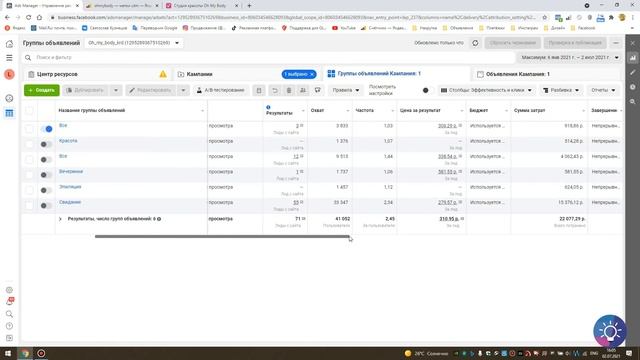Click the red L account avatar
The image size is (640, 360).
click(9, 74)
